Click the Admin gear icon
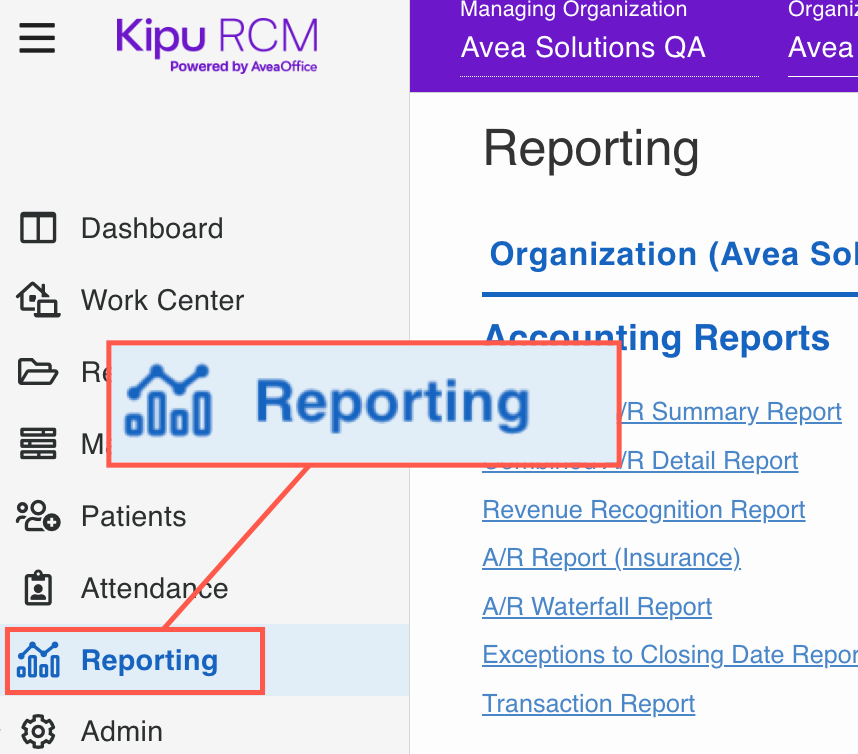858x754 pixels. click(38, 731)
